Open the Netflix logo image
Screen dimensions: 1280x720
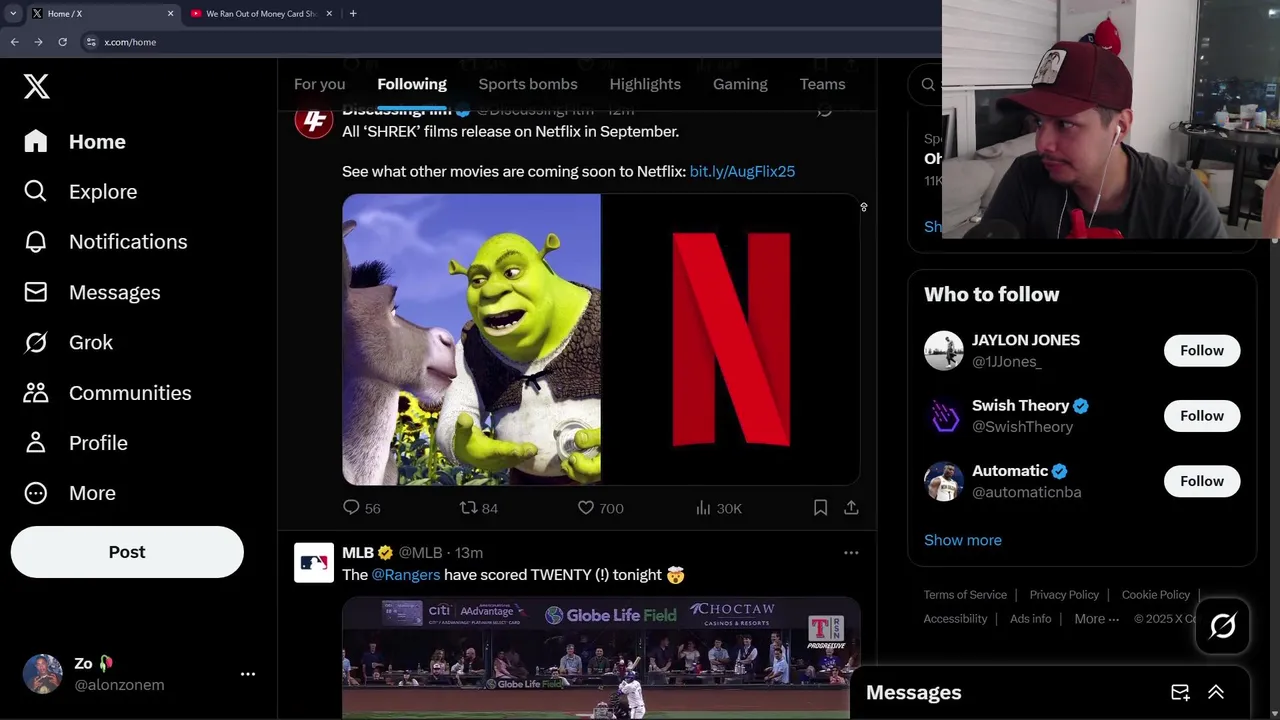(x=731, y=340)
